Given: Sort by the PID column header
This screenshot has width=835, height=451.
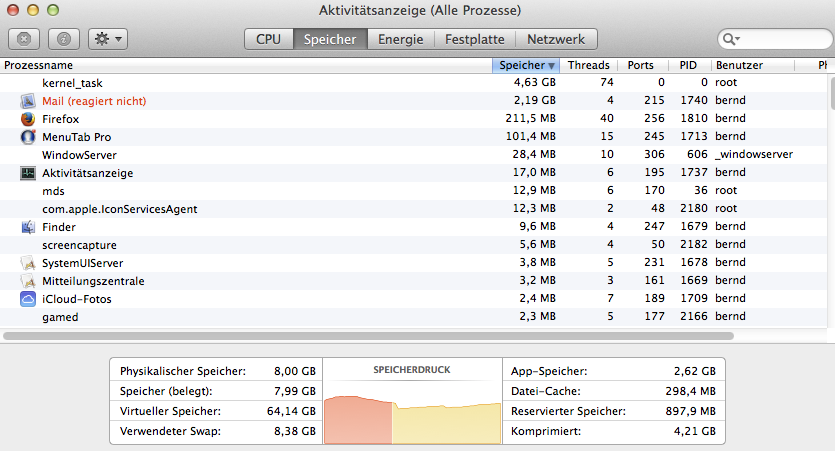Looking at the screenshot, I should (688, 65).
